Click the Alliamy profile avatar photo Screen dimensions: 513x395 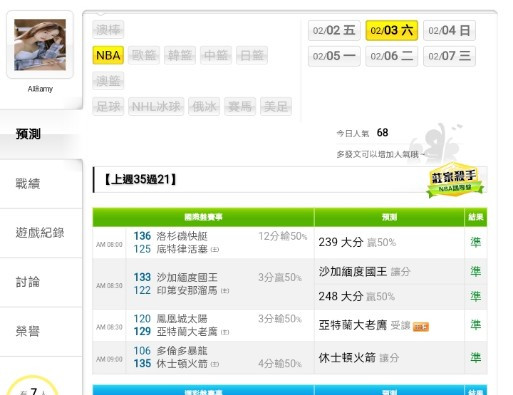click(x=40, y=45)
